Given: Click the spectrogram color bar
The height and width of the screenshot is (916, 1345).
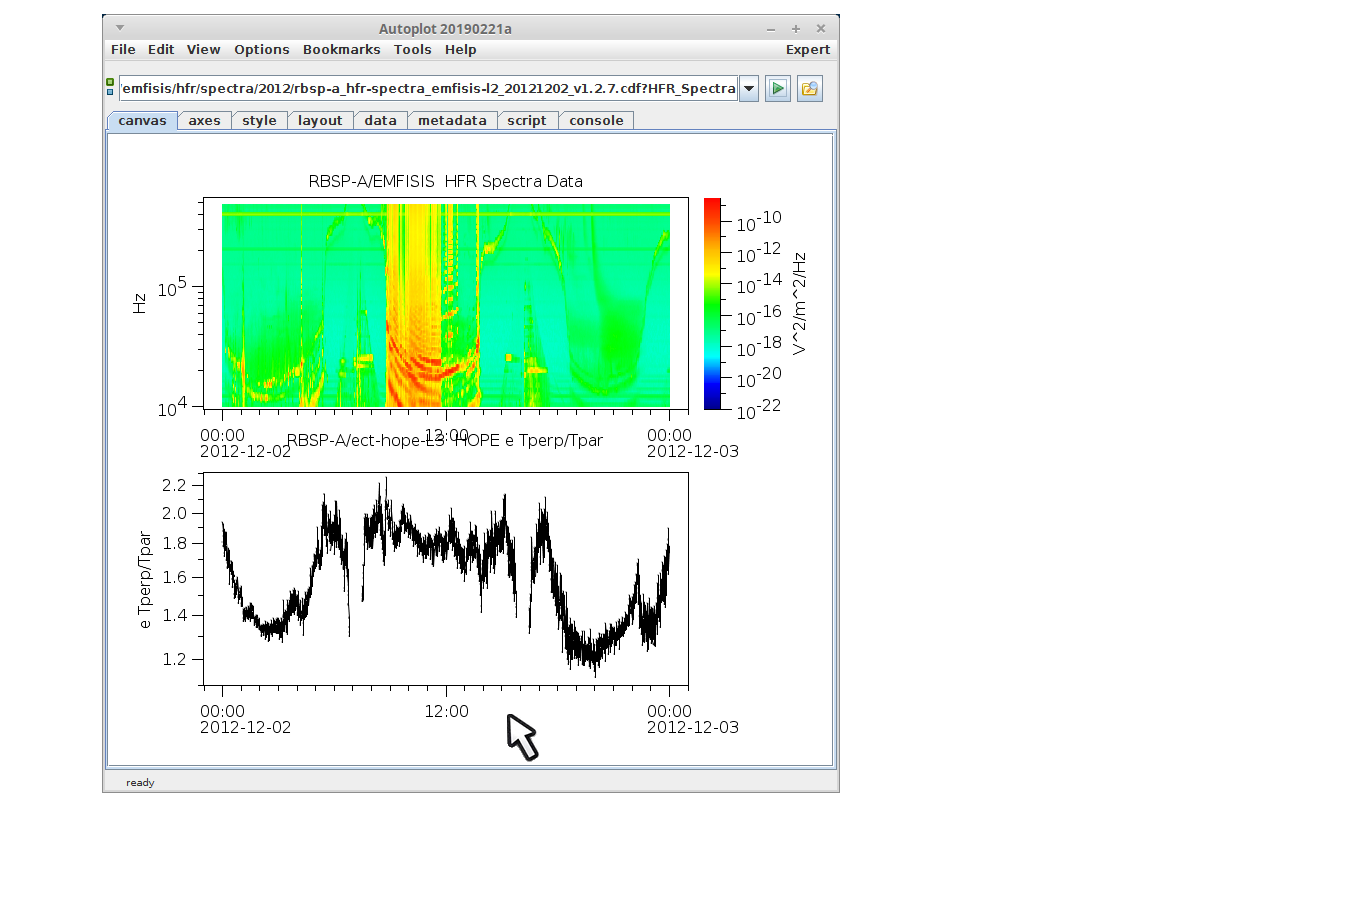Looking at the screenshot, I should click(712, 304).
